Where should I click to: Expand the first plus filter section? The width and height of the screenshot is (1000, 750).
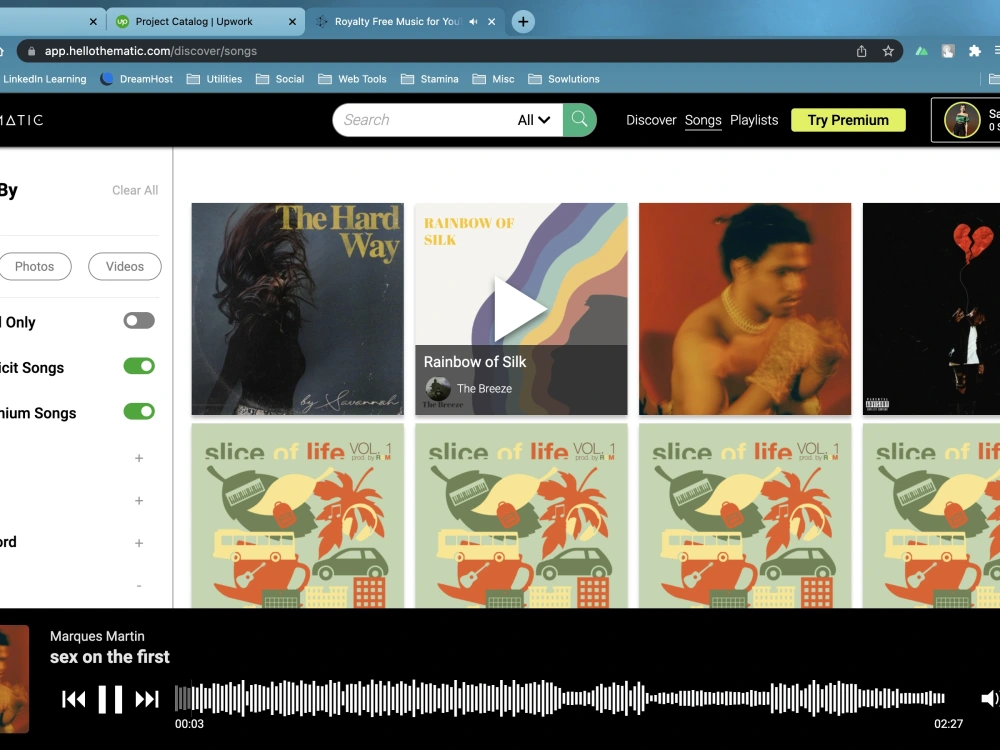click(x=139, y=458)
